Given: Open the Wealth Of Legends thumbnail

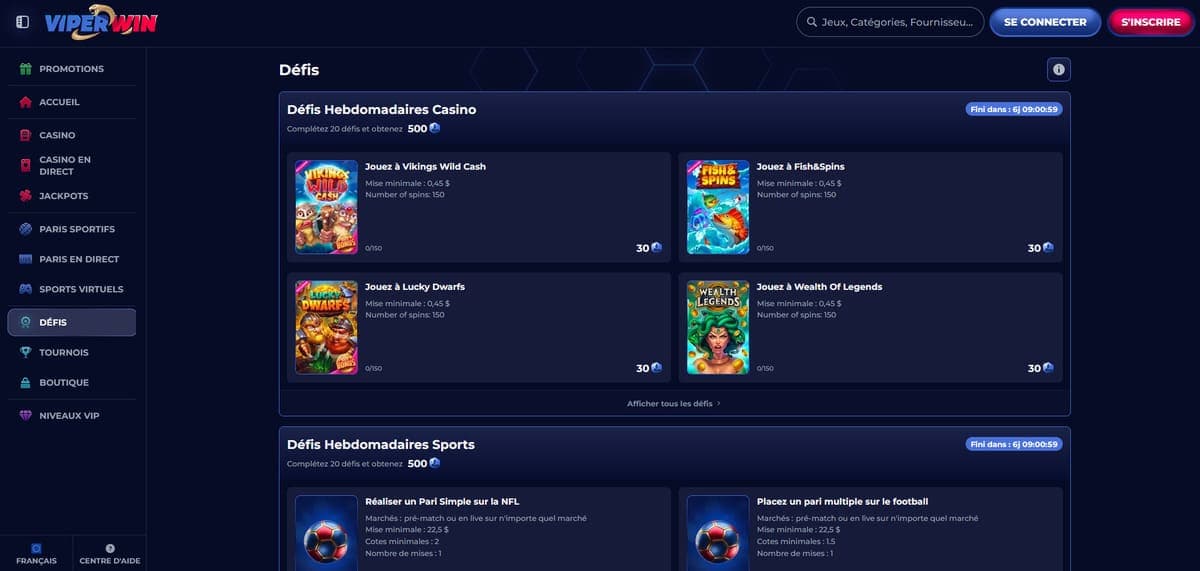Looking at the screenshot, I should tap(718, 327).
